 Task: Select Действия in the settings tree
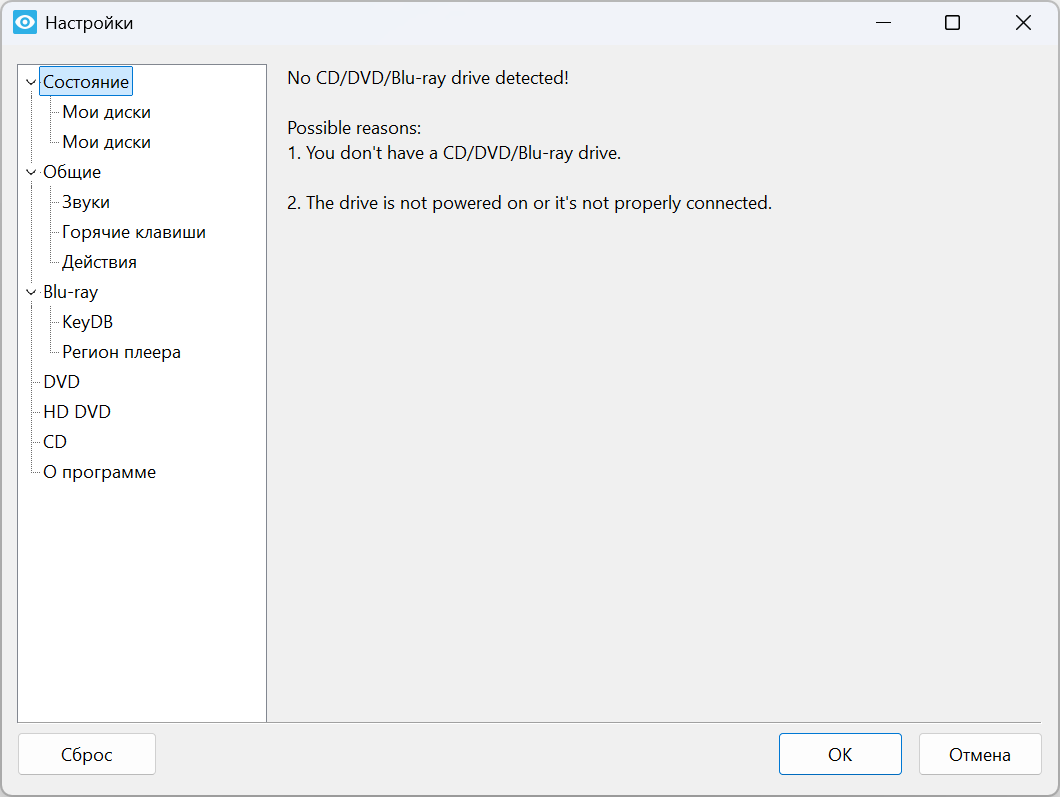99,262
